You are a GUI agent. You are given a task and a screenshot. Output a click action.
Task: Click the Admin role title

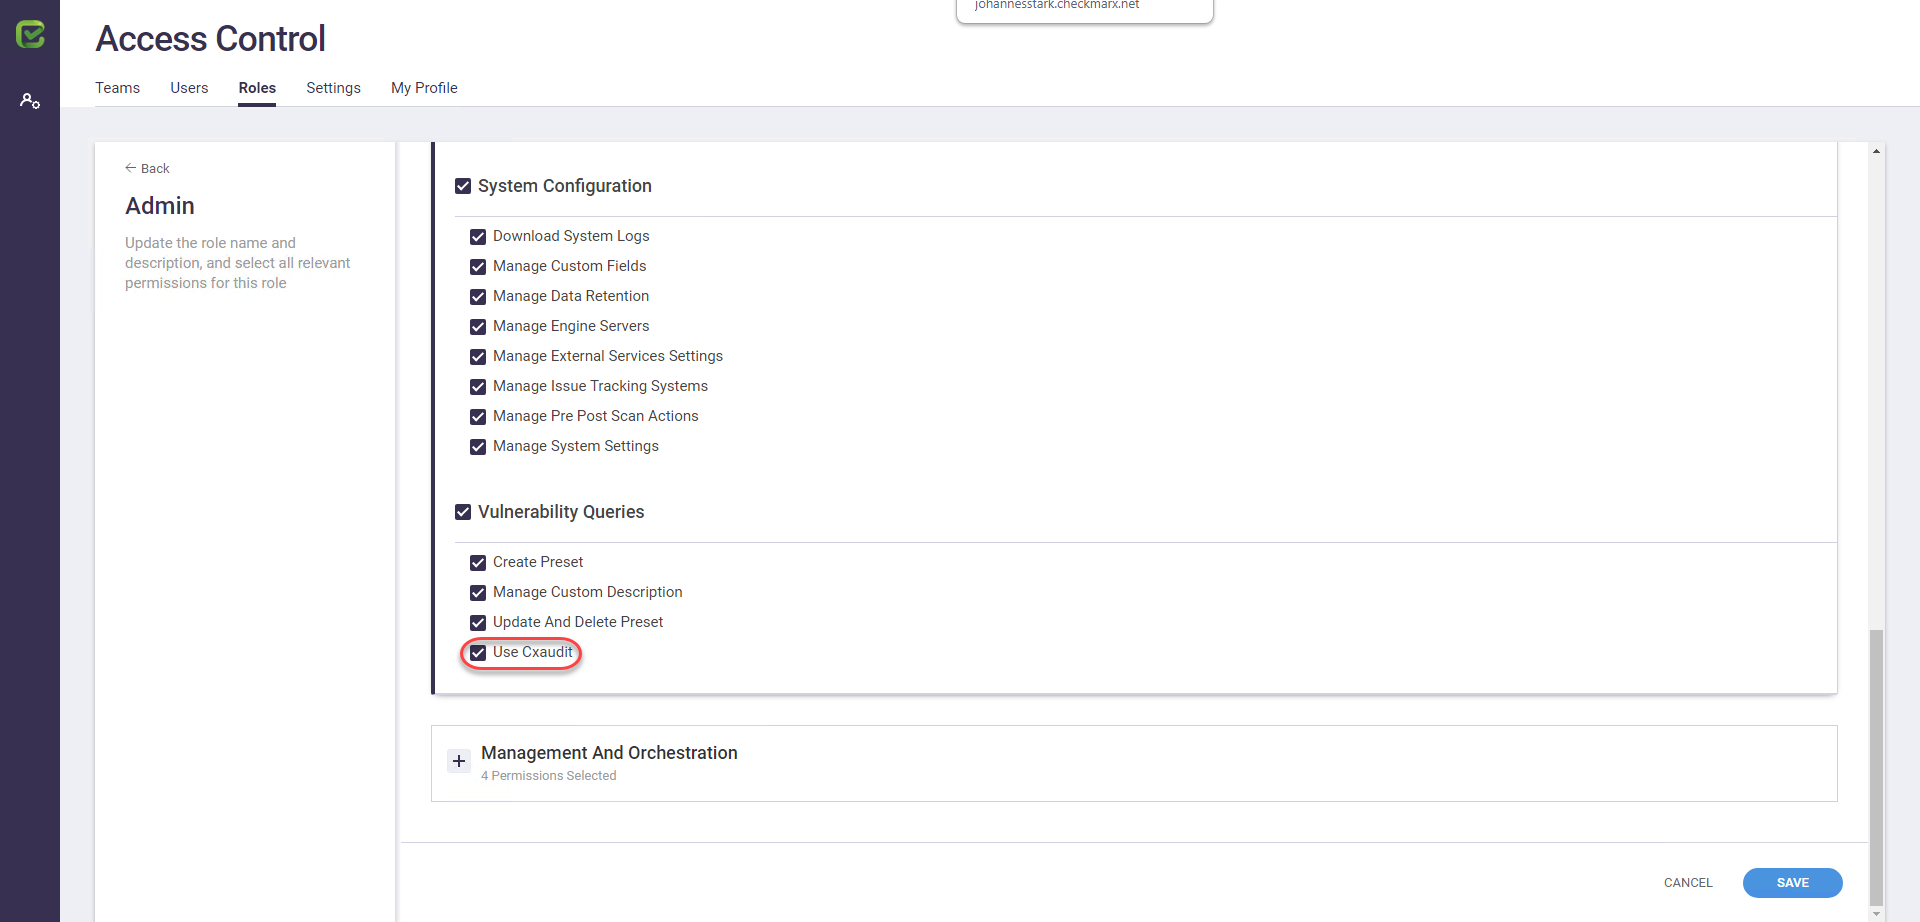click(x=160, y=206)
